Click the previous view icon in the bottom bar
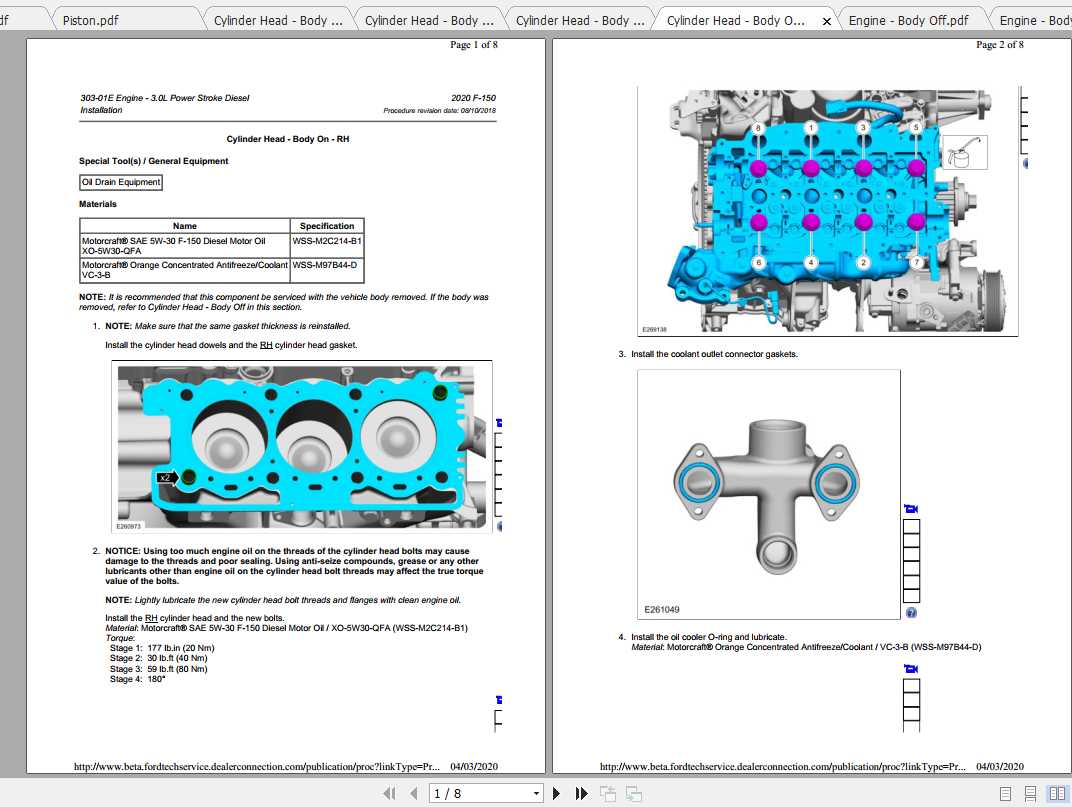 (608, 793)
